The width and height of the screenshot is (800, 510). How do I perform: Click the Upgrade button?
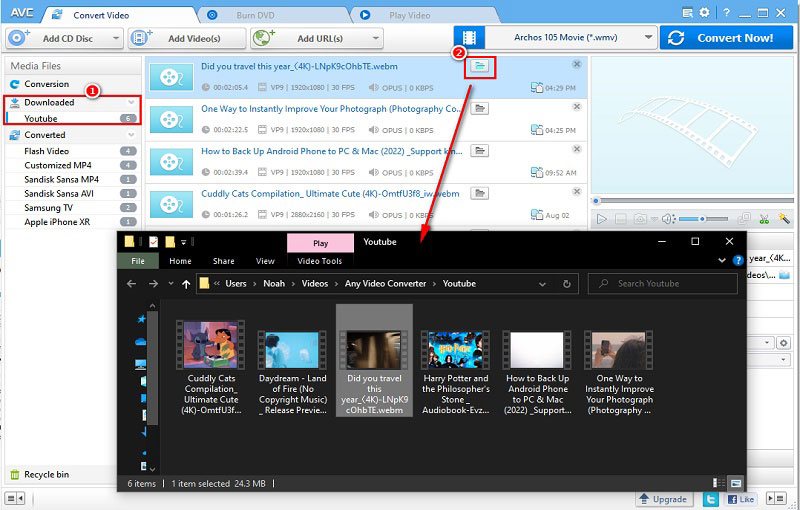coord(663,499)
